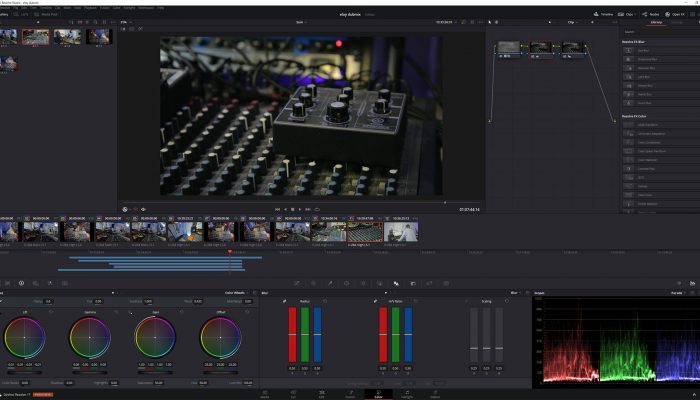Open the 3D stereoscopic palette
The width and height of the screenshot is (700, 400).
pos(446,283)
